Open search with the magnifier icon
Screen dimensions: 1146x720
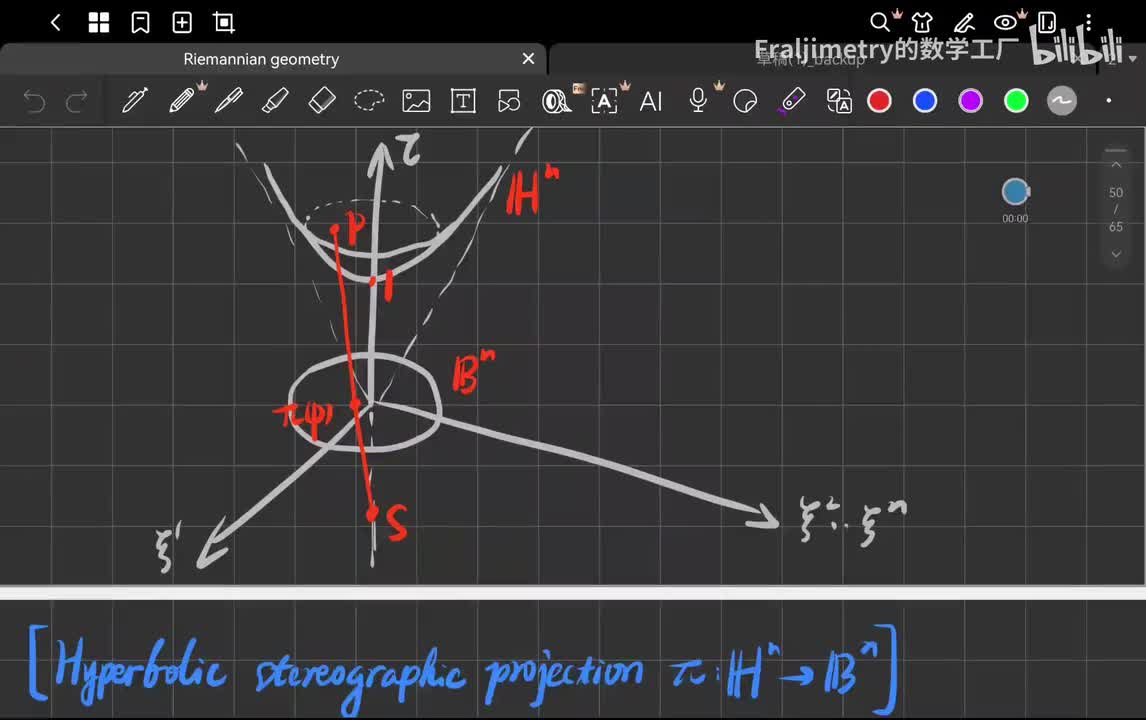[x=880, y=23]
